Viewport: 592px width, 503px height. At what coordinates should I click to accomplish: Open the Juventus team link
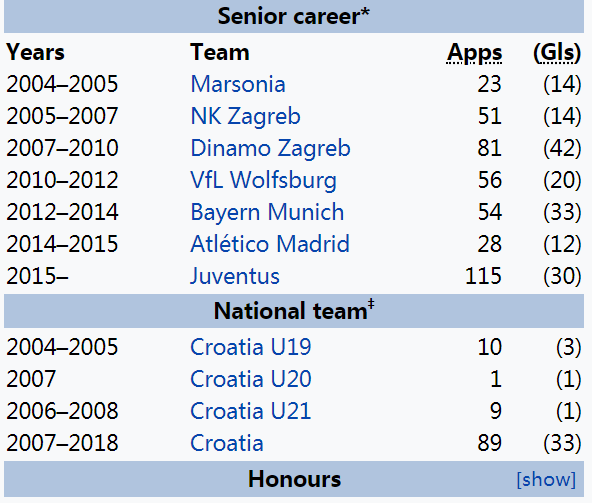235,276
